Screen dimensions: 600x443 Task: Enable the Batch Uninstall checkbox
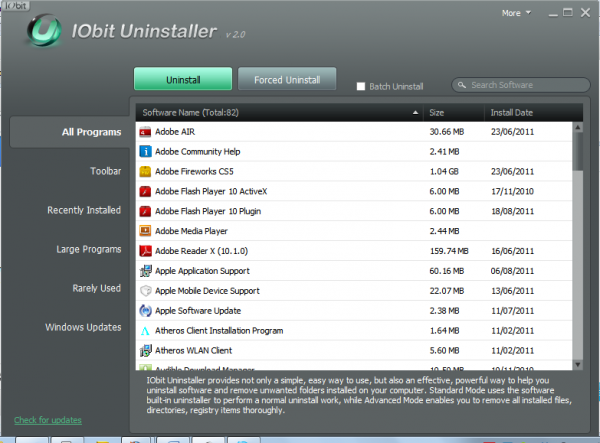tap(360, 86)
